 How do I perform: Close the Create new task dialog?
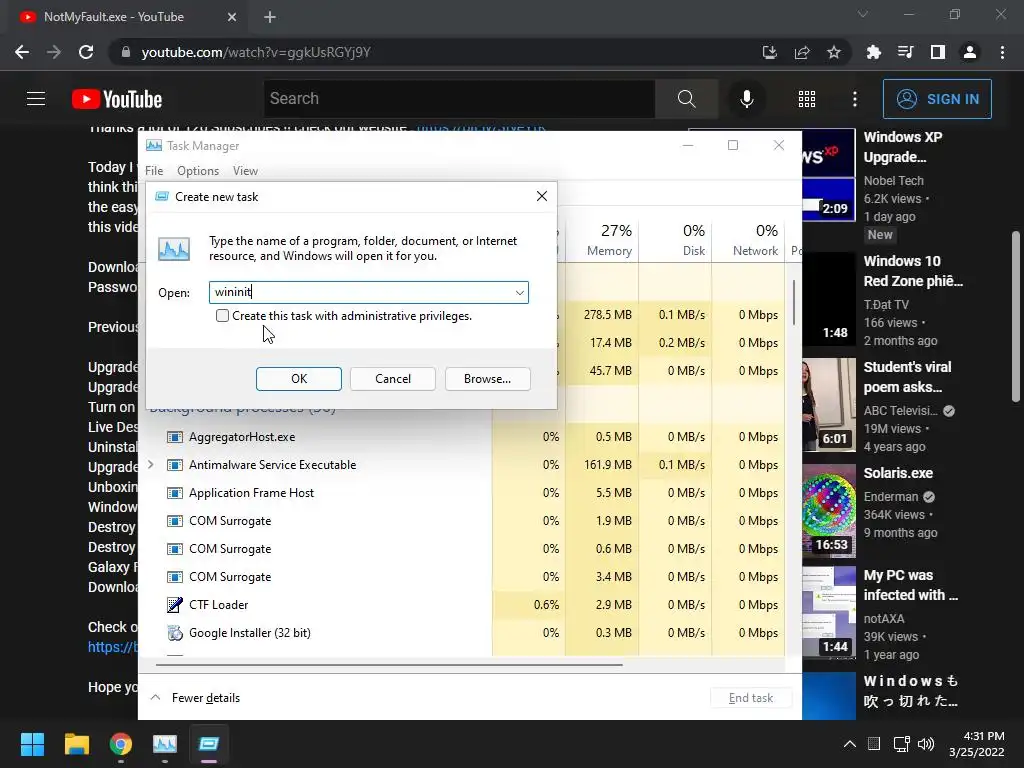[x=541, y=197]
